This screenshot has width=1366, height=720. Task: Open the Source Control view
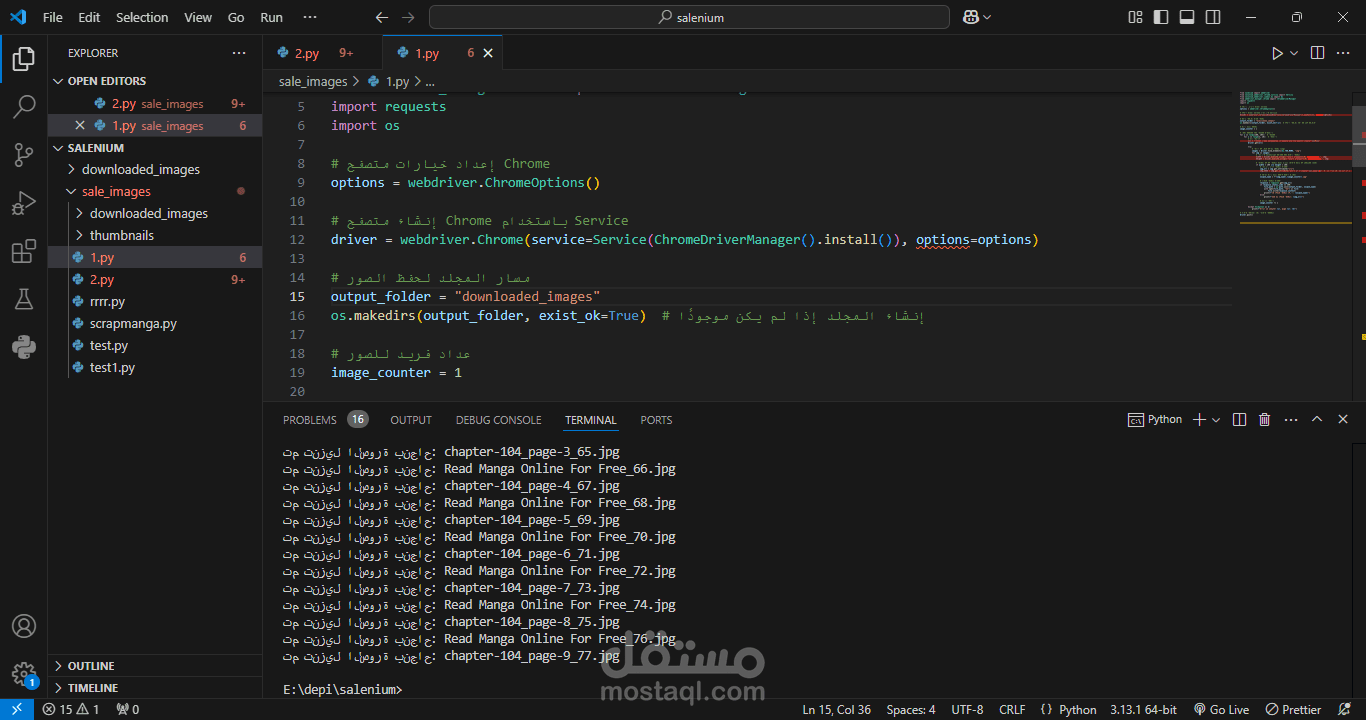coord(24,155)
